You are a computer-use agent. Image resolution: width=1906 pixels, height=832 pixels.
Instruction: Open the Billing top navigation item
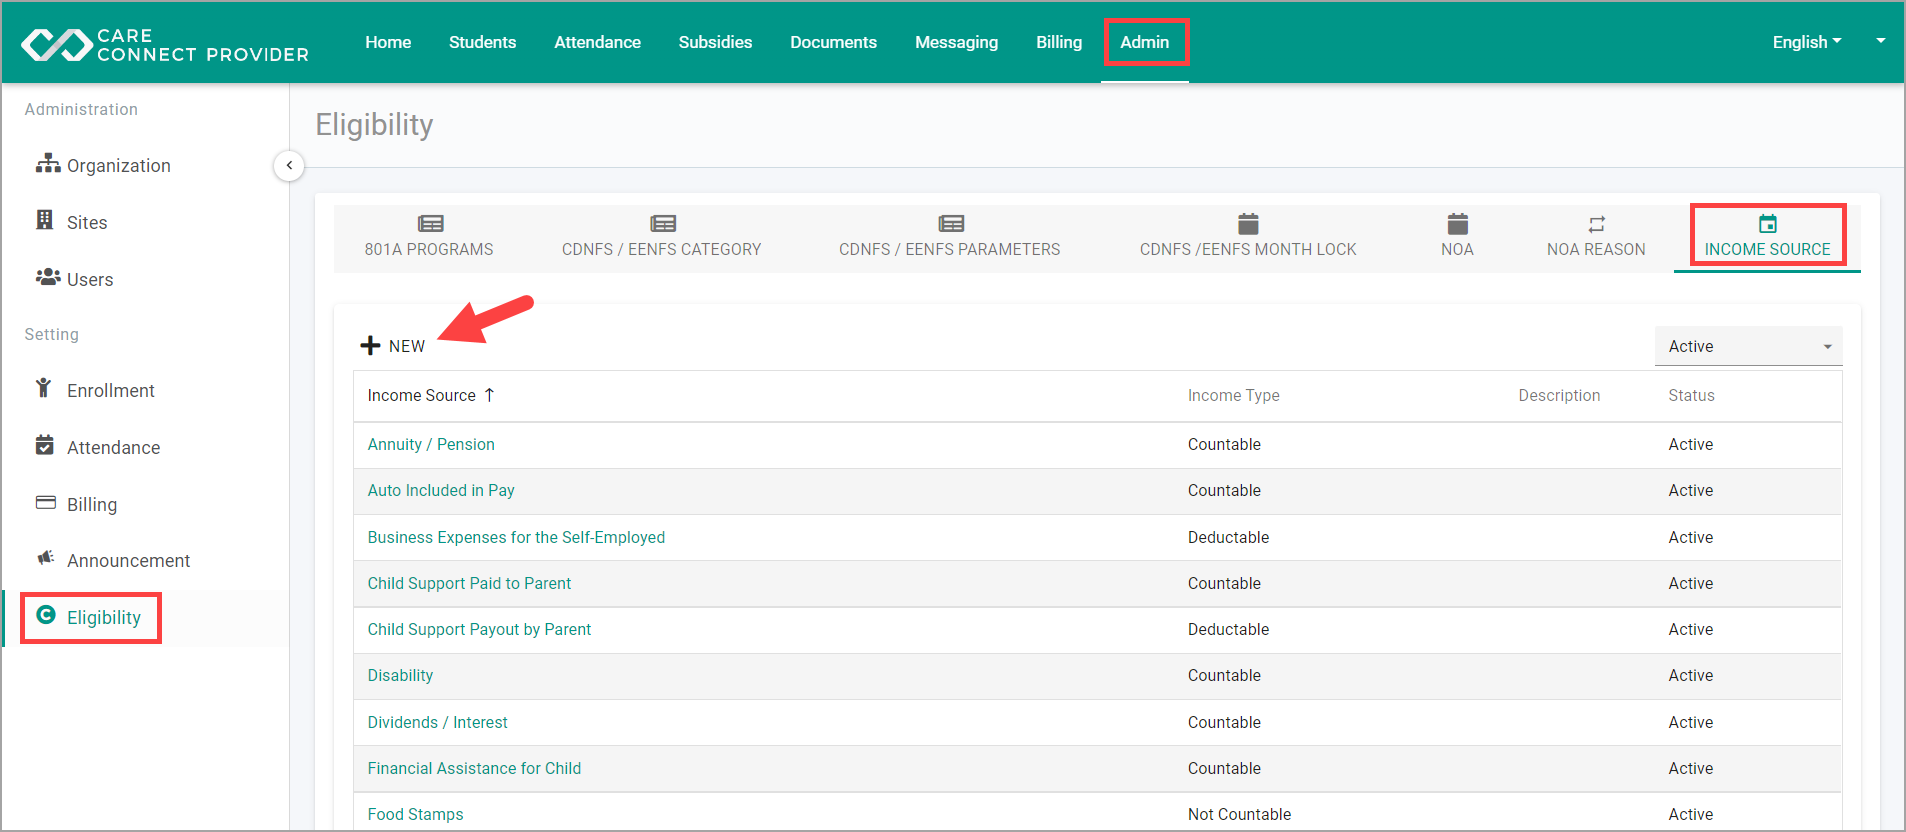[x=1059, y=42]
